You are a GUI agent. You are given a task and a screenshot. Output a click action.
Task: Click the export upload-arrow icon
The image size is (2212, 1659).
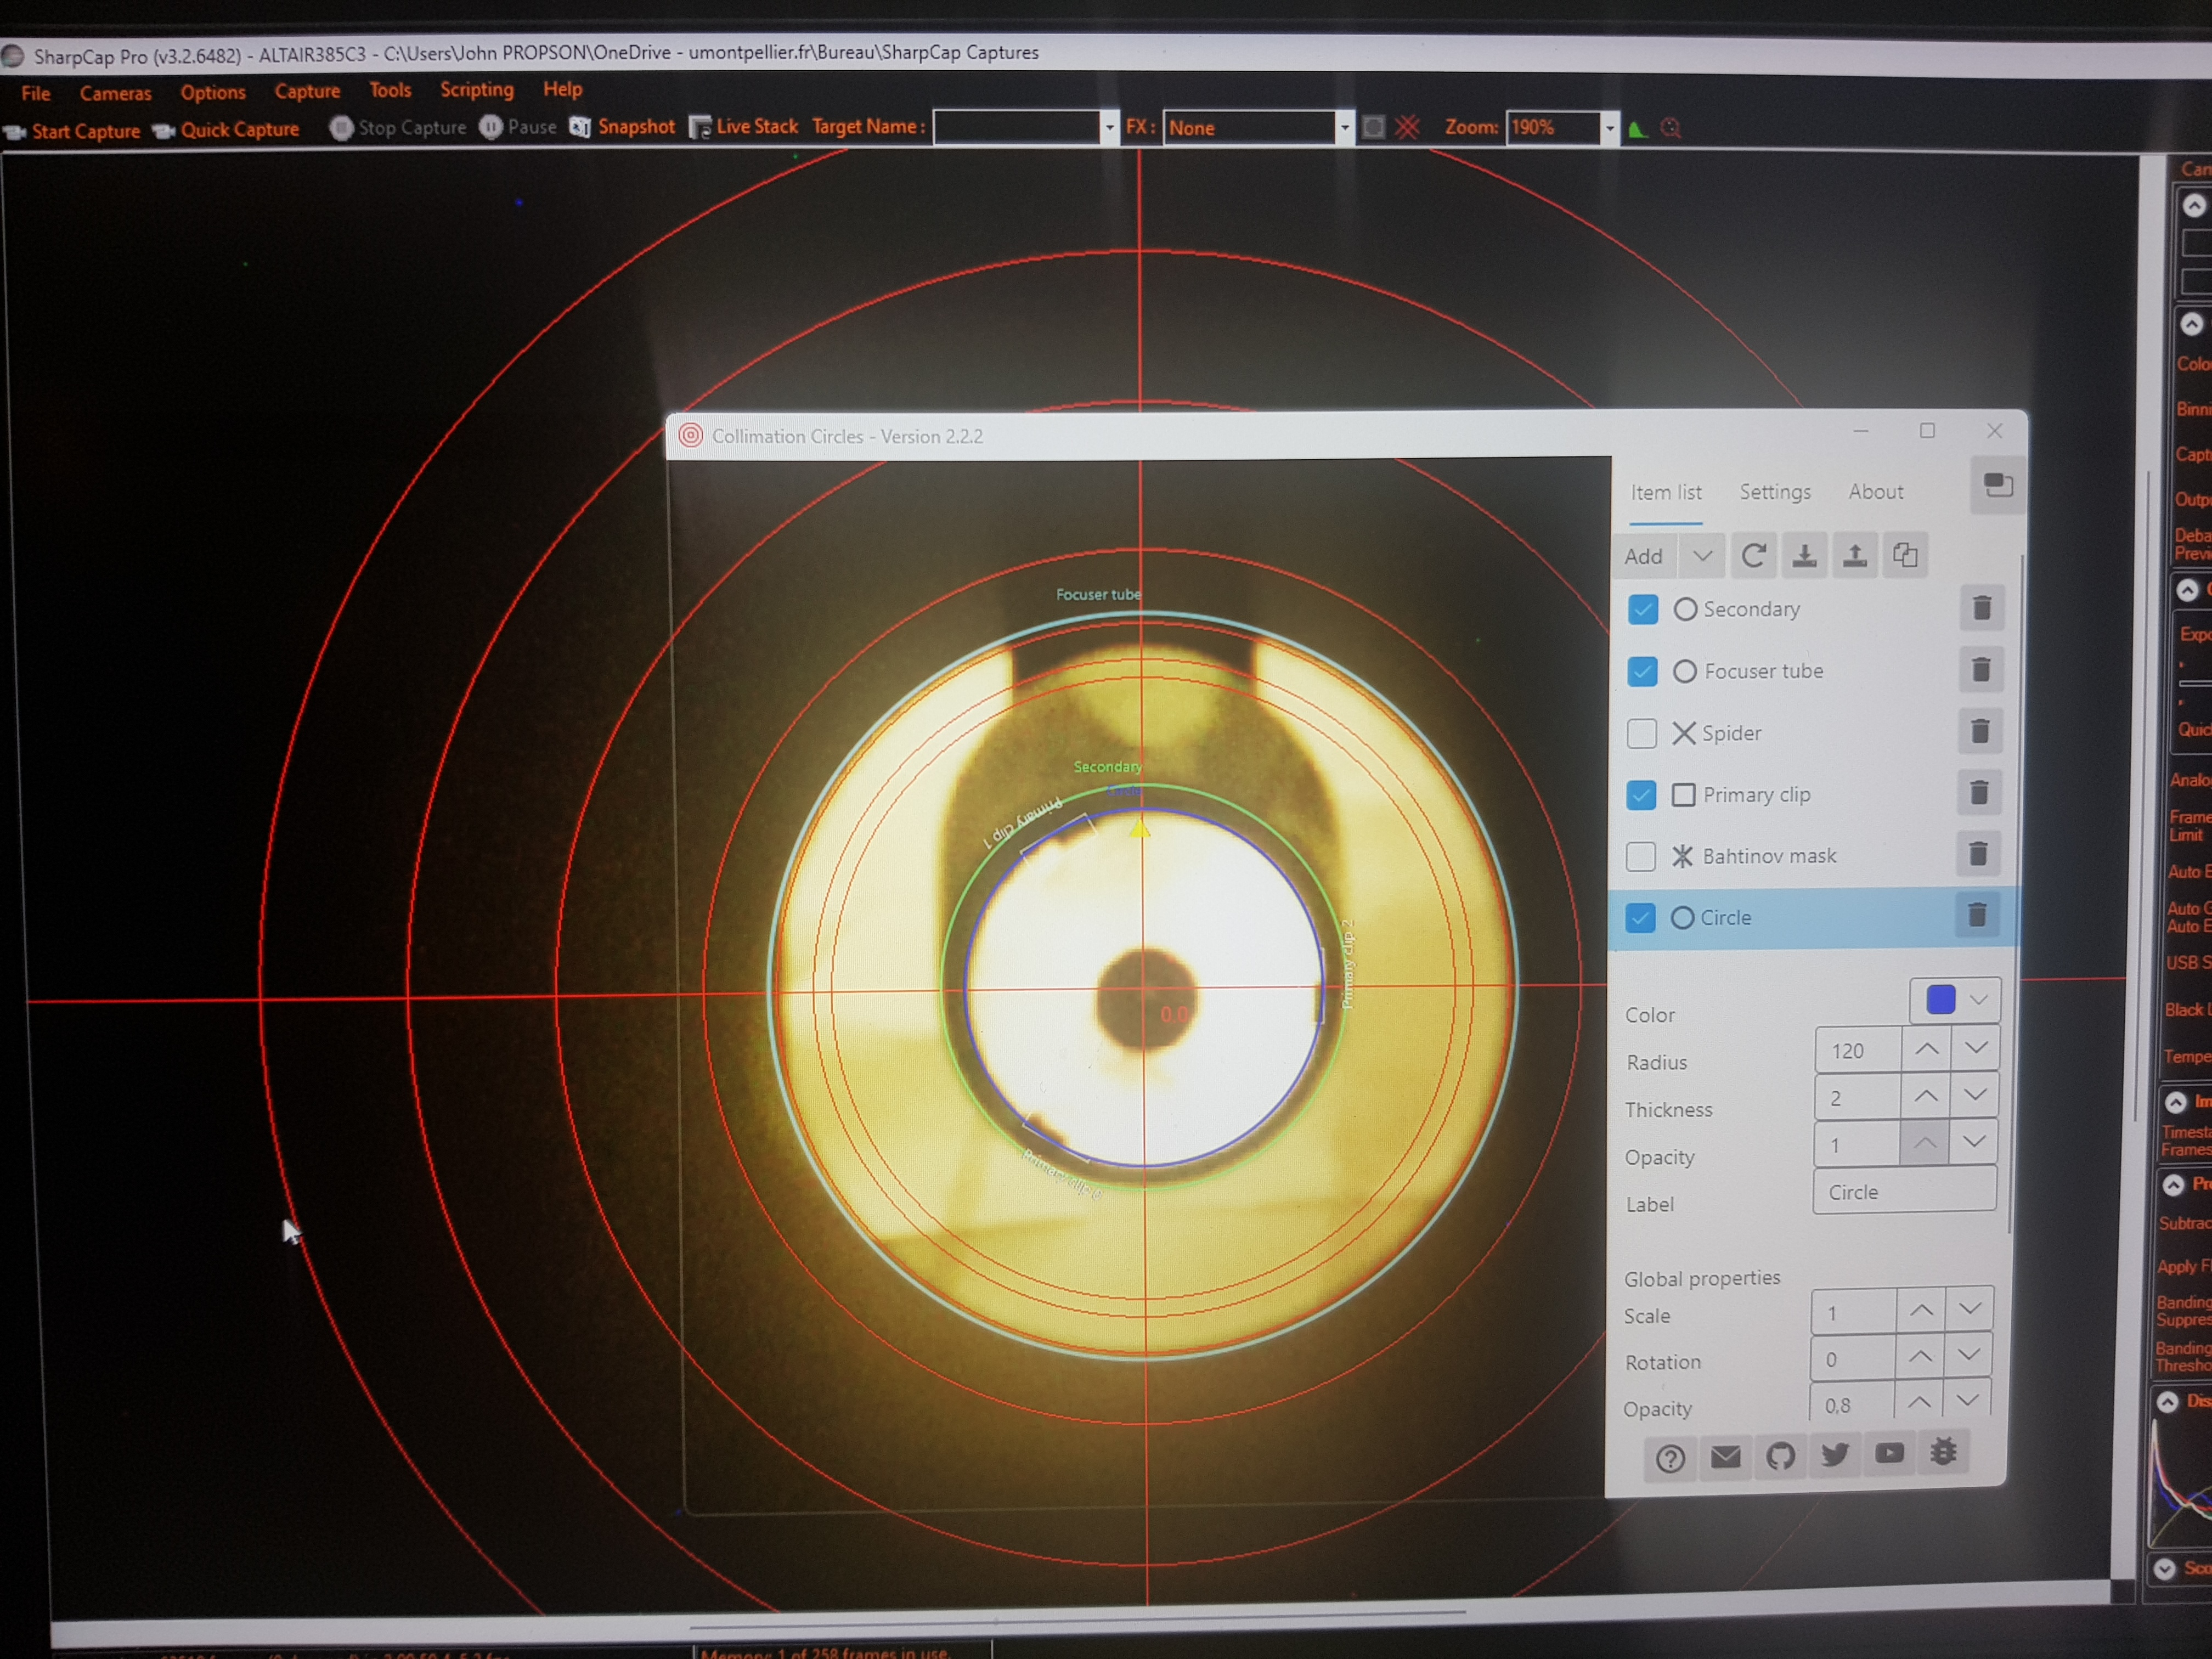pos(1855,556)
